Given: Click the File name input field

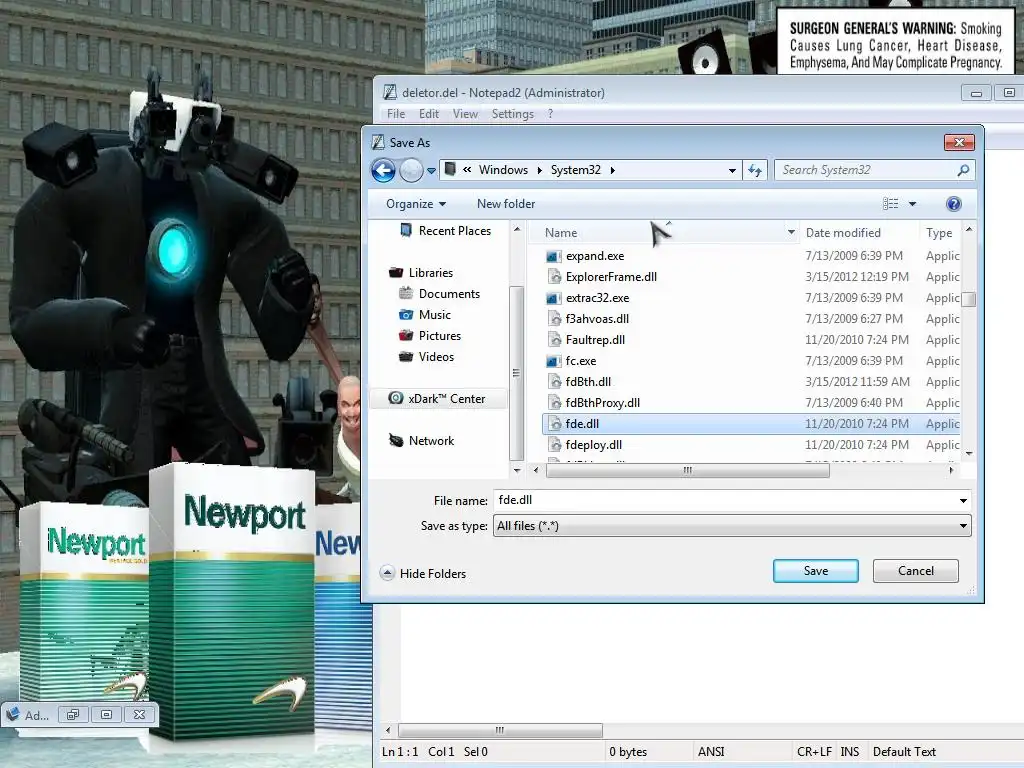Looking at the screenshot, I should coord(724,500).
